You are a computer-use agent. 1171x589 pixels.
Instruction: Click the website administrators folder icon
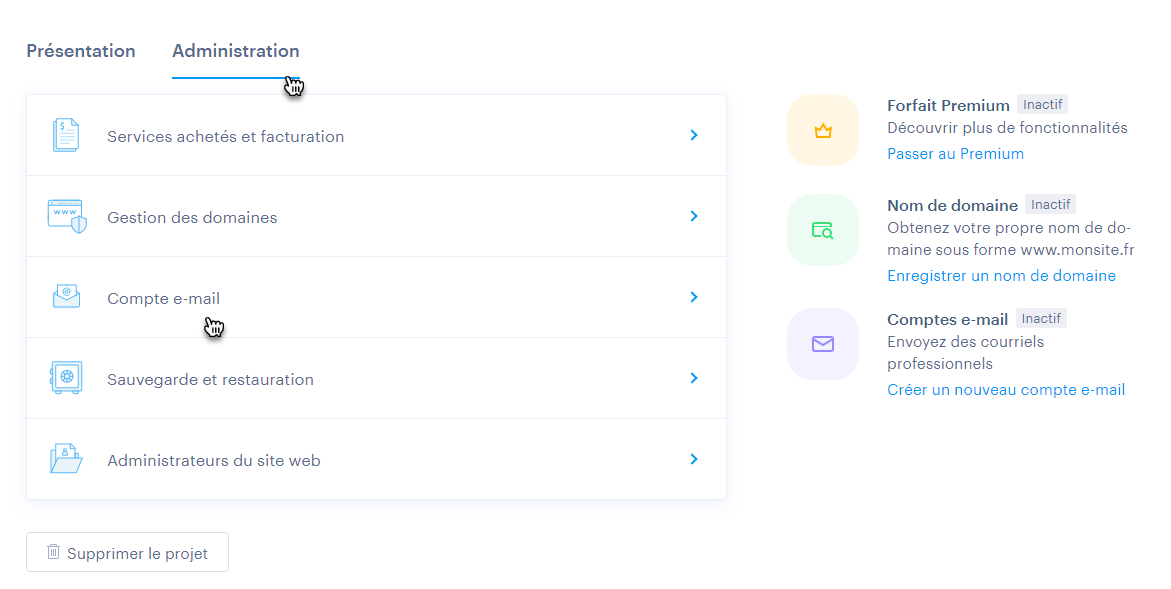[x=66, y=459]
